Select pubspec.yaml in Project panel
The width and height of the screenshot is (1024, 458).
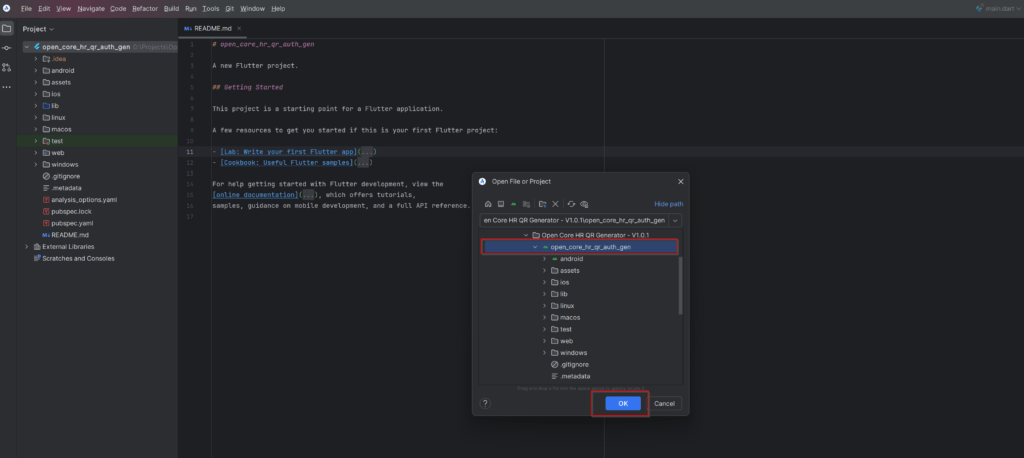coord(72,223)
